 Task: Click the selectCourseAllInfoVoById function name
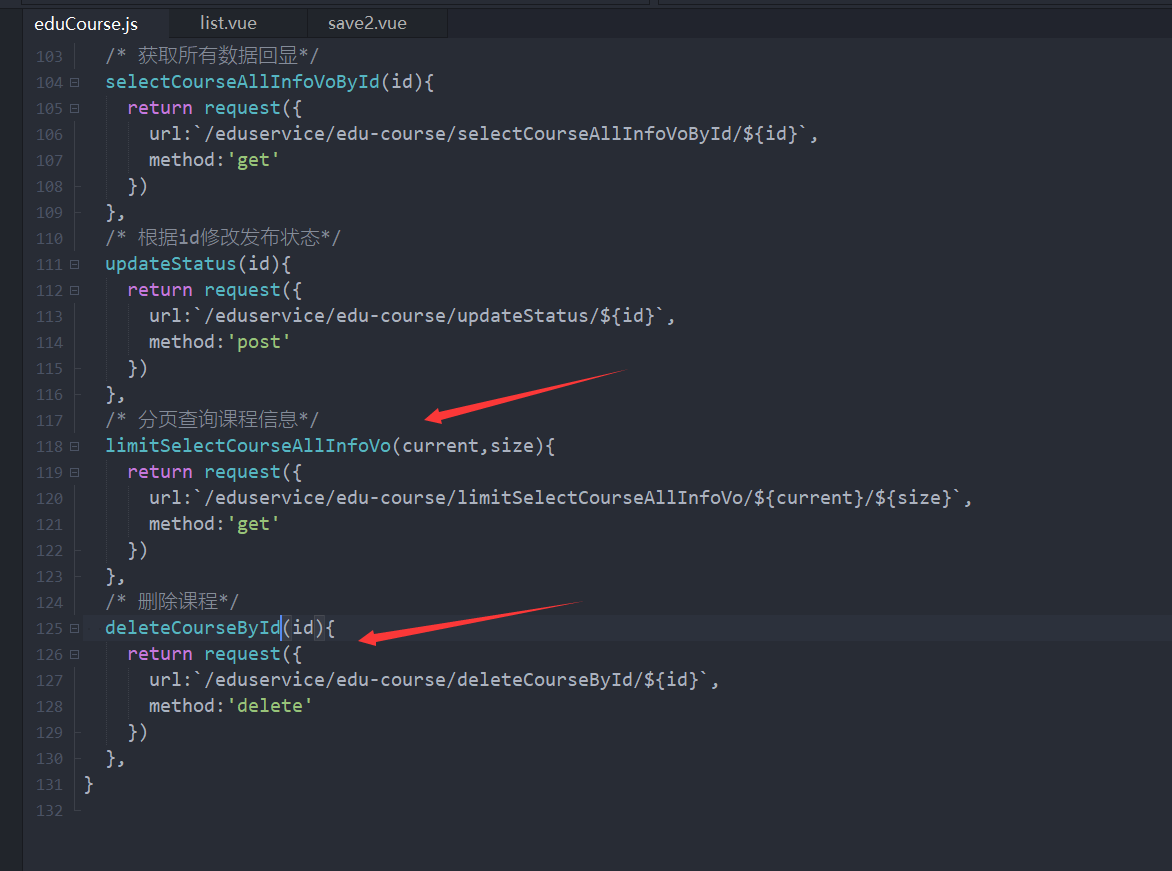(x=242, y=81)
